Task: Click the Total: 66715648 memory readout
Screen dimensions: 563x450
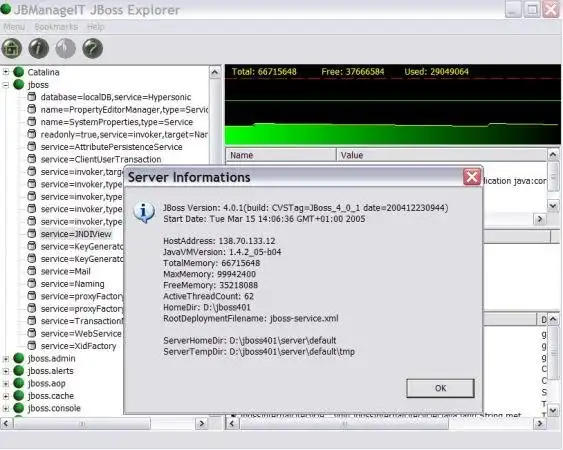Action: (264, 72)
